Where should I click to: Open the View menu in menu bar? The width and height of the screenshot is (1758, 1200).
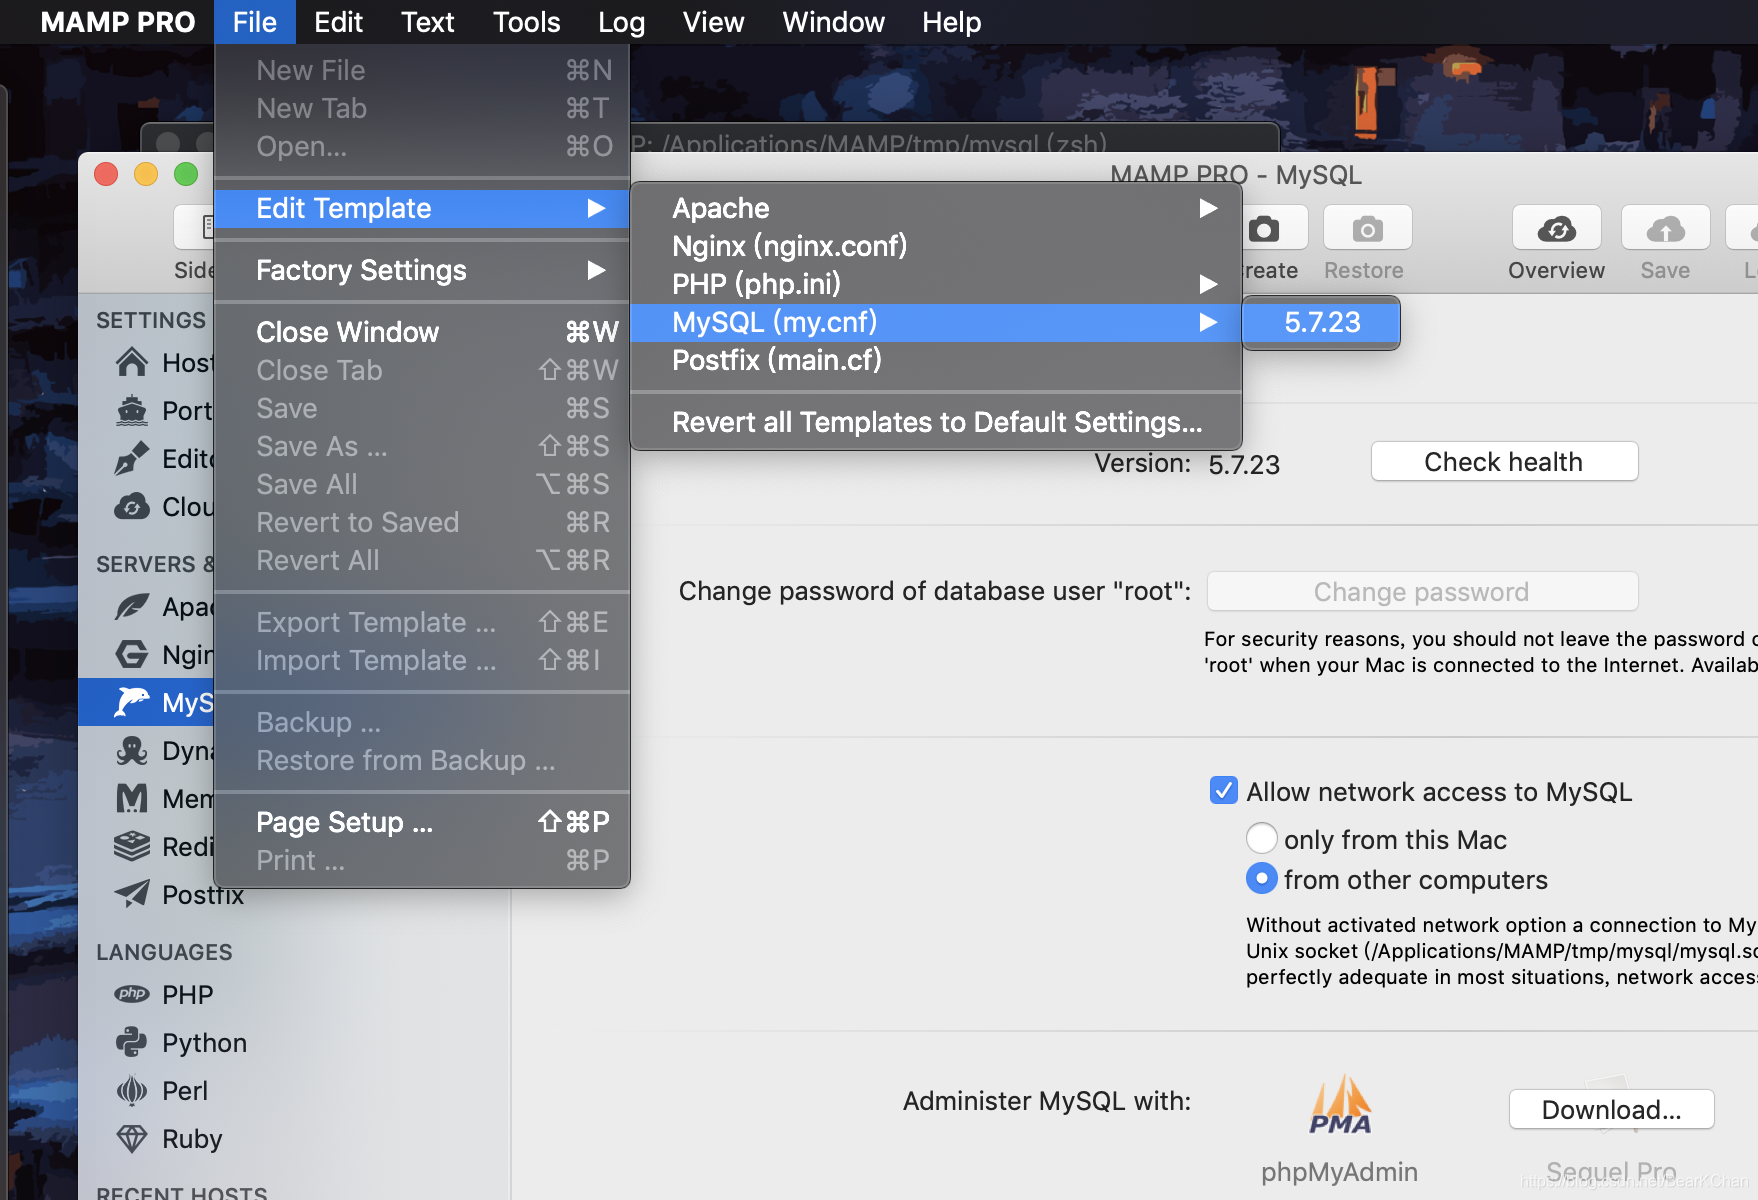(713, 22)
